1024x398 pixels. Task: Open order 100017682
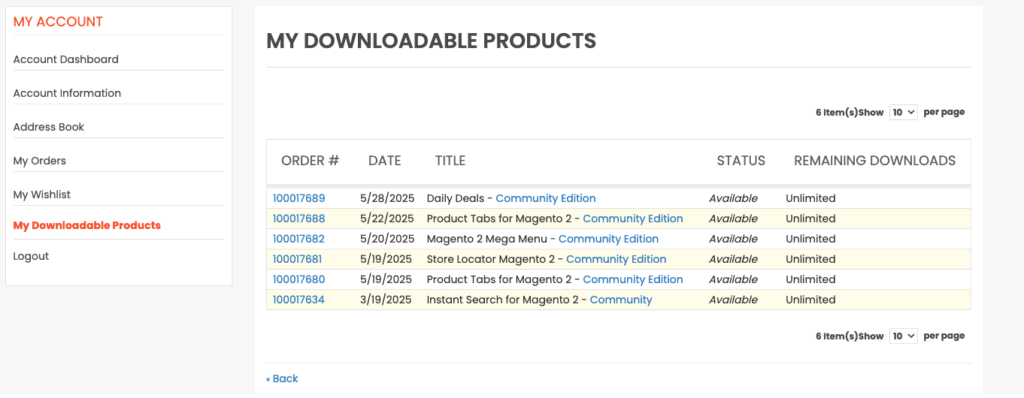click(298, 239)
